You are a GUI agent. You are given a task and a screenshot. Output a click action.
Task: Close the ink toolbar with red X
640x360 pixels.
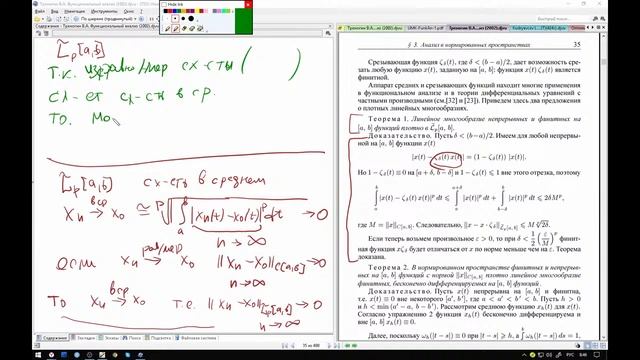pos(248,4)
